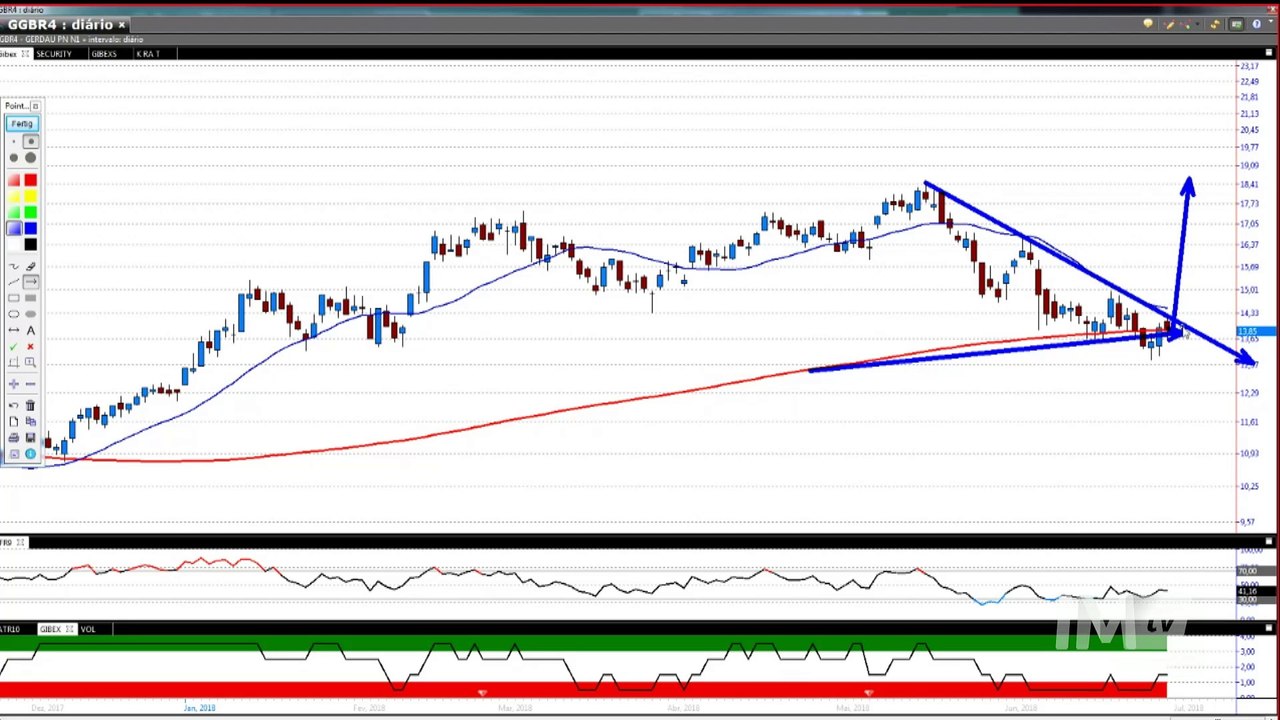Select the eraser tool
Screen dimensions: 1280x720
[30, 266]
